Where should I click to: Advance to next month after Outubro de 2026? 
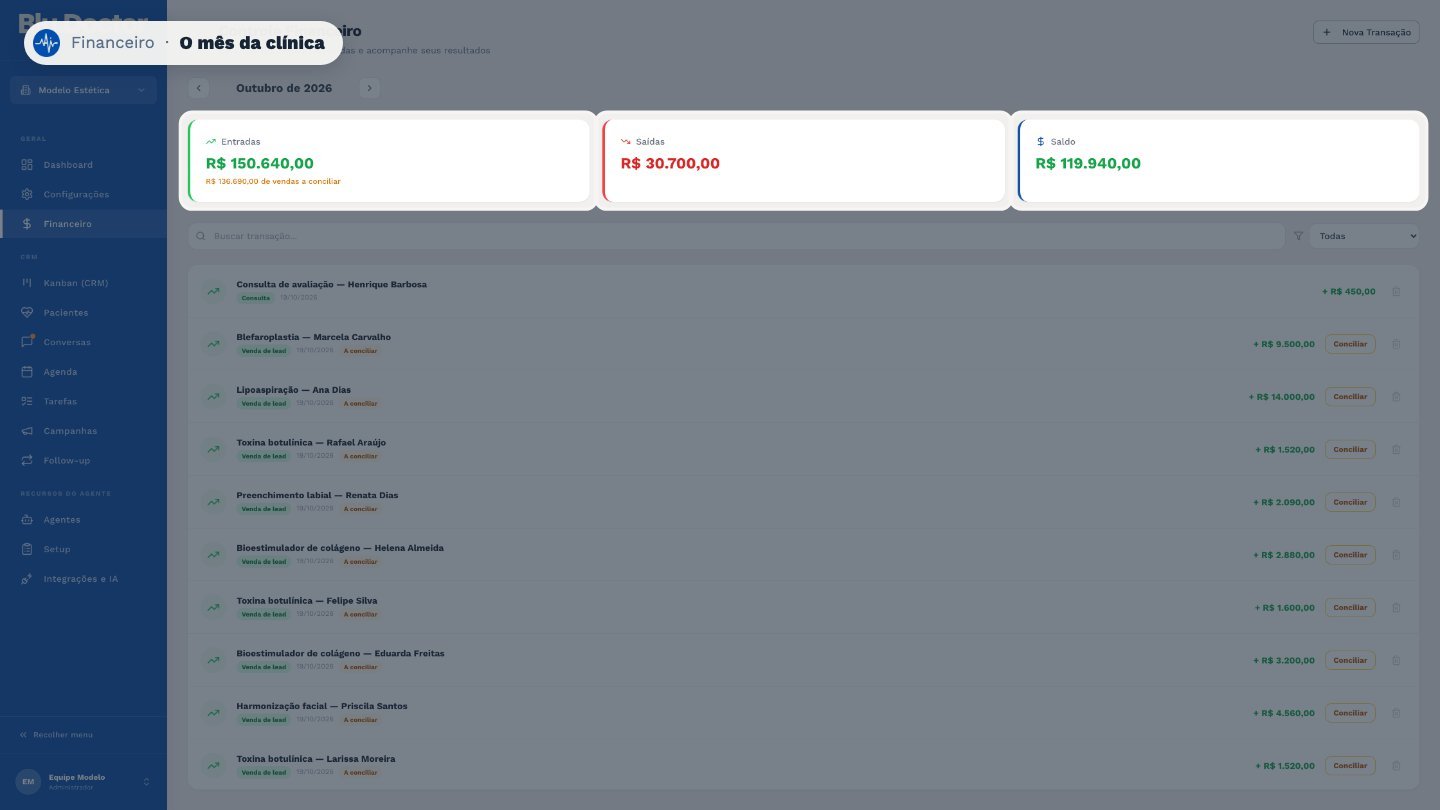[x=370, y=88]
